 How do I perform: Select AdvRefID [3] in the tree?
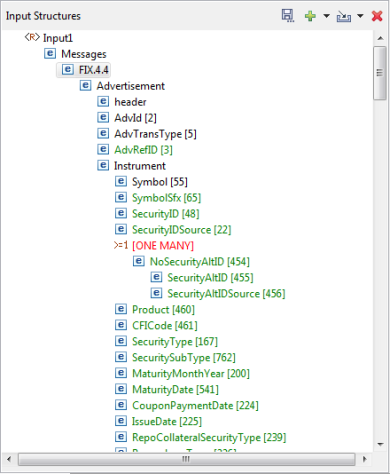(x=143, y=150)
